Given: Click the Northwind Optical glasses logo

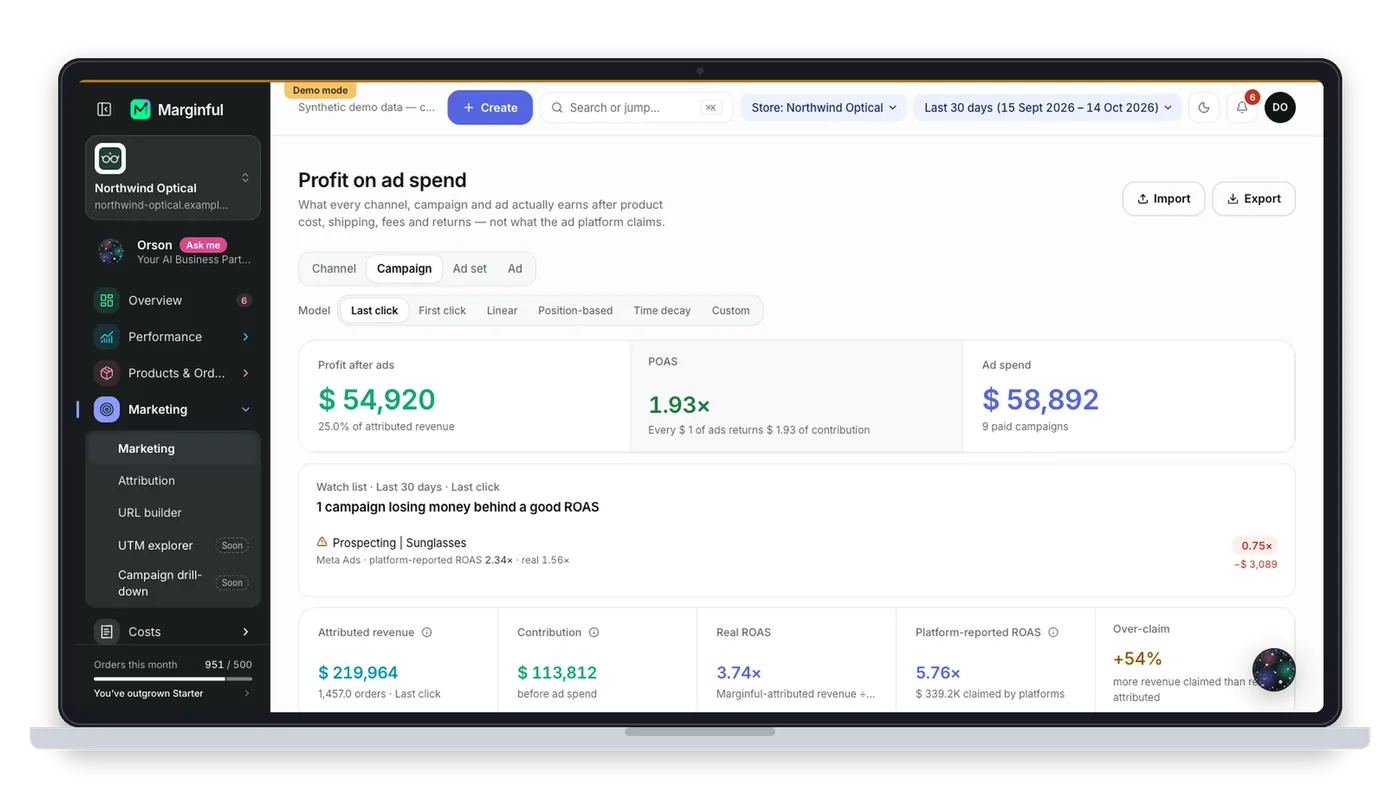Looking at the screenshot, I should [110, 158].
